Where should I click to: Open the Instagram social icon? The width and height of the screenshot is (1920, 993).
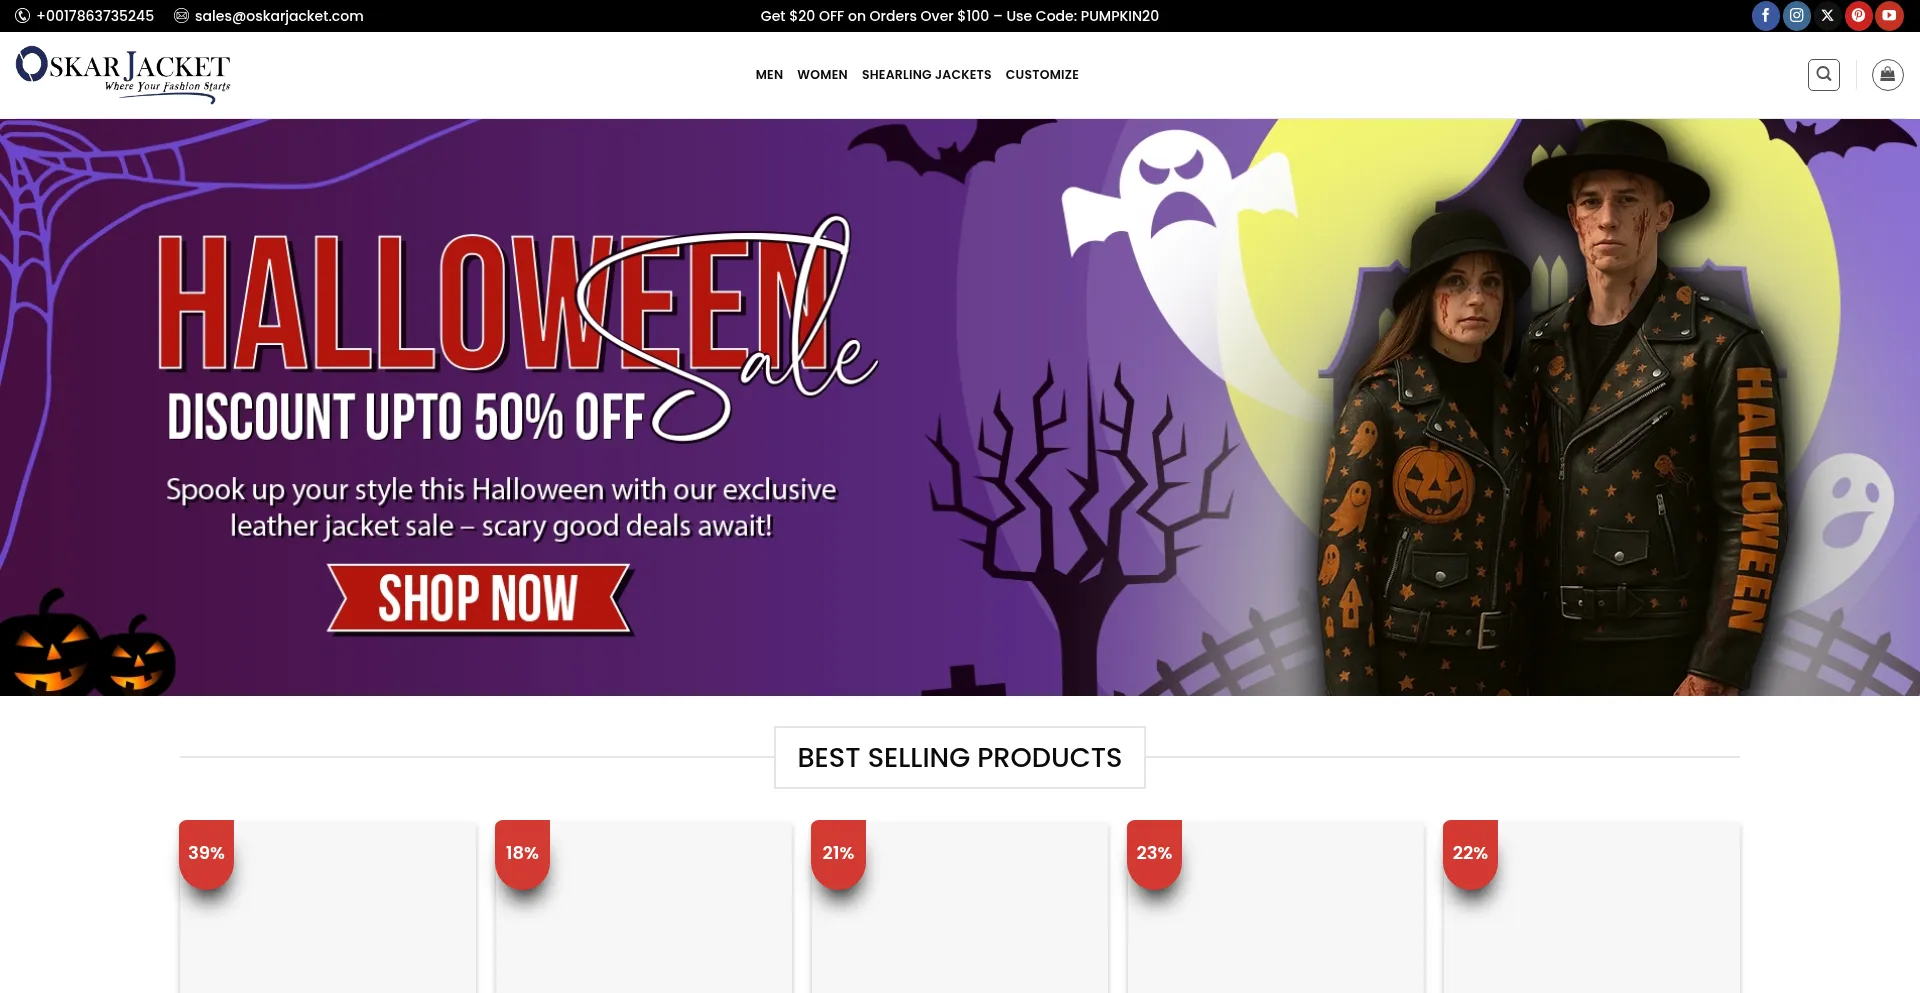pos(1796,16)
